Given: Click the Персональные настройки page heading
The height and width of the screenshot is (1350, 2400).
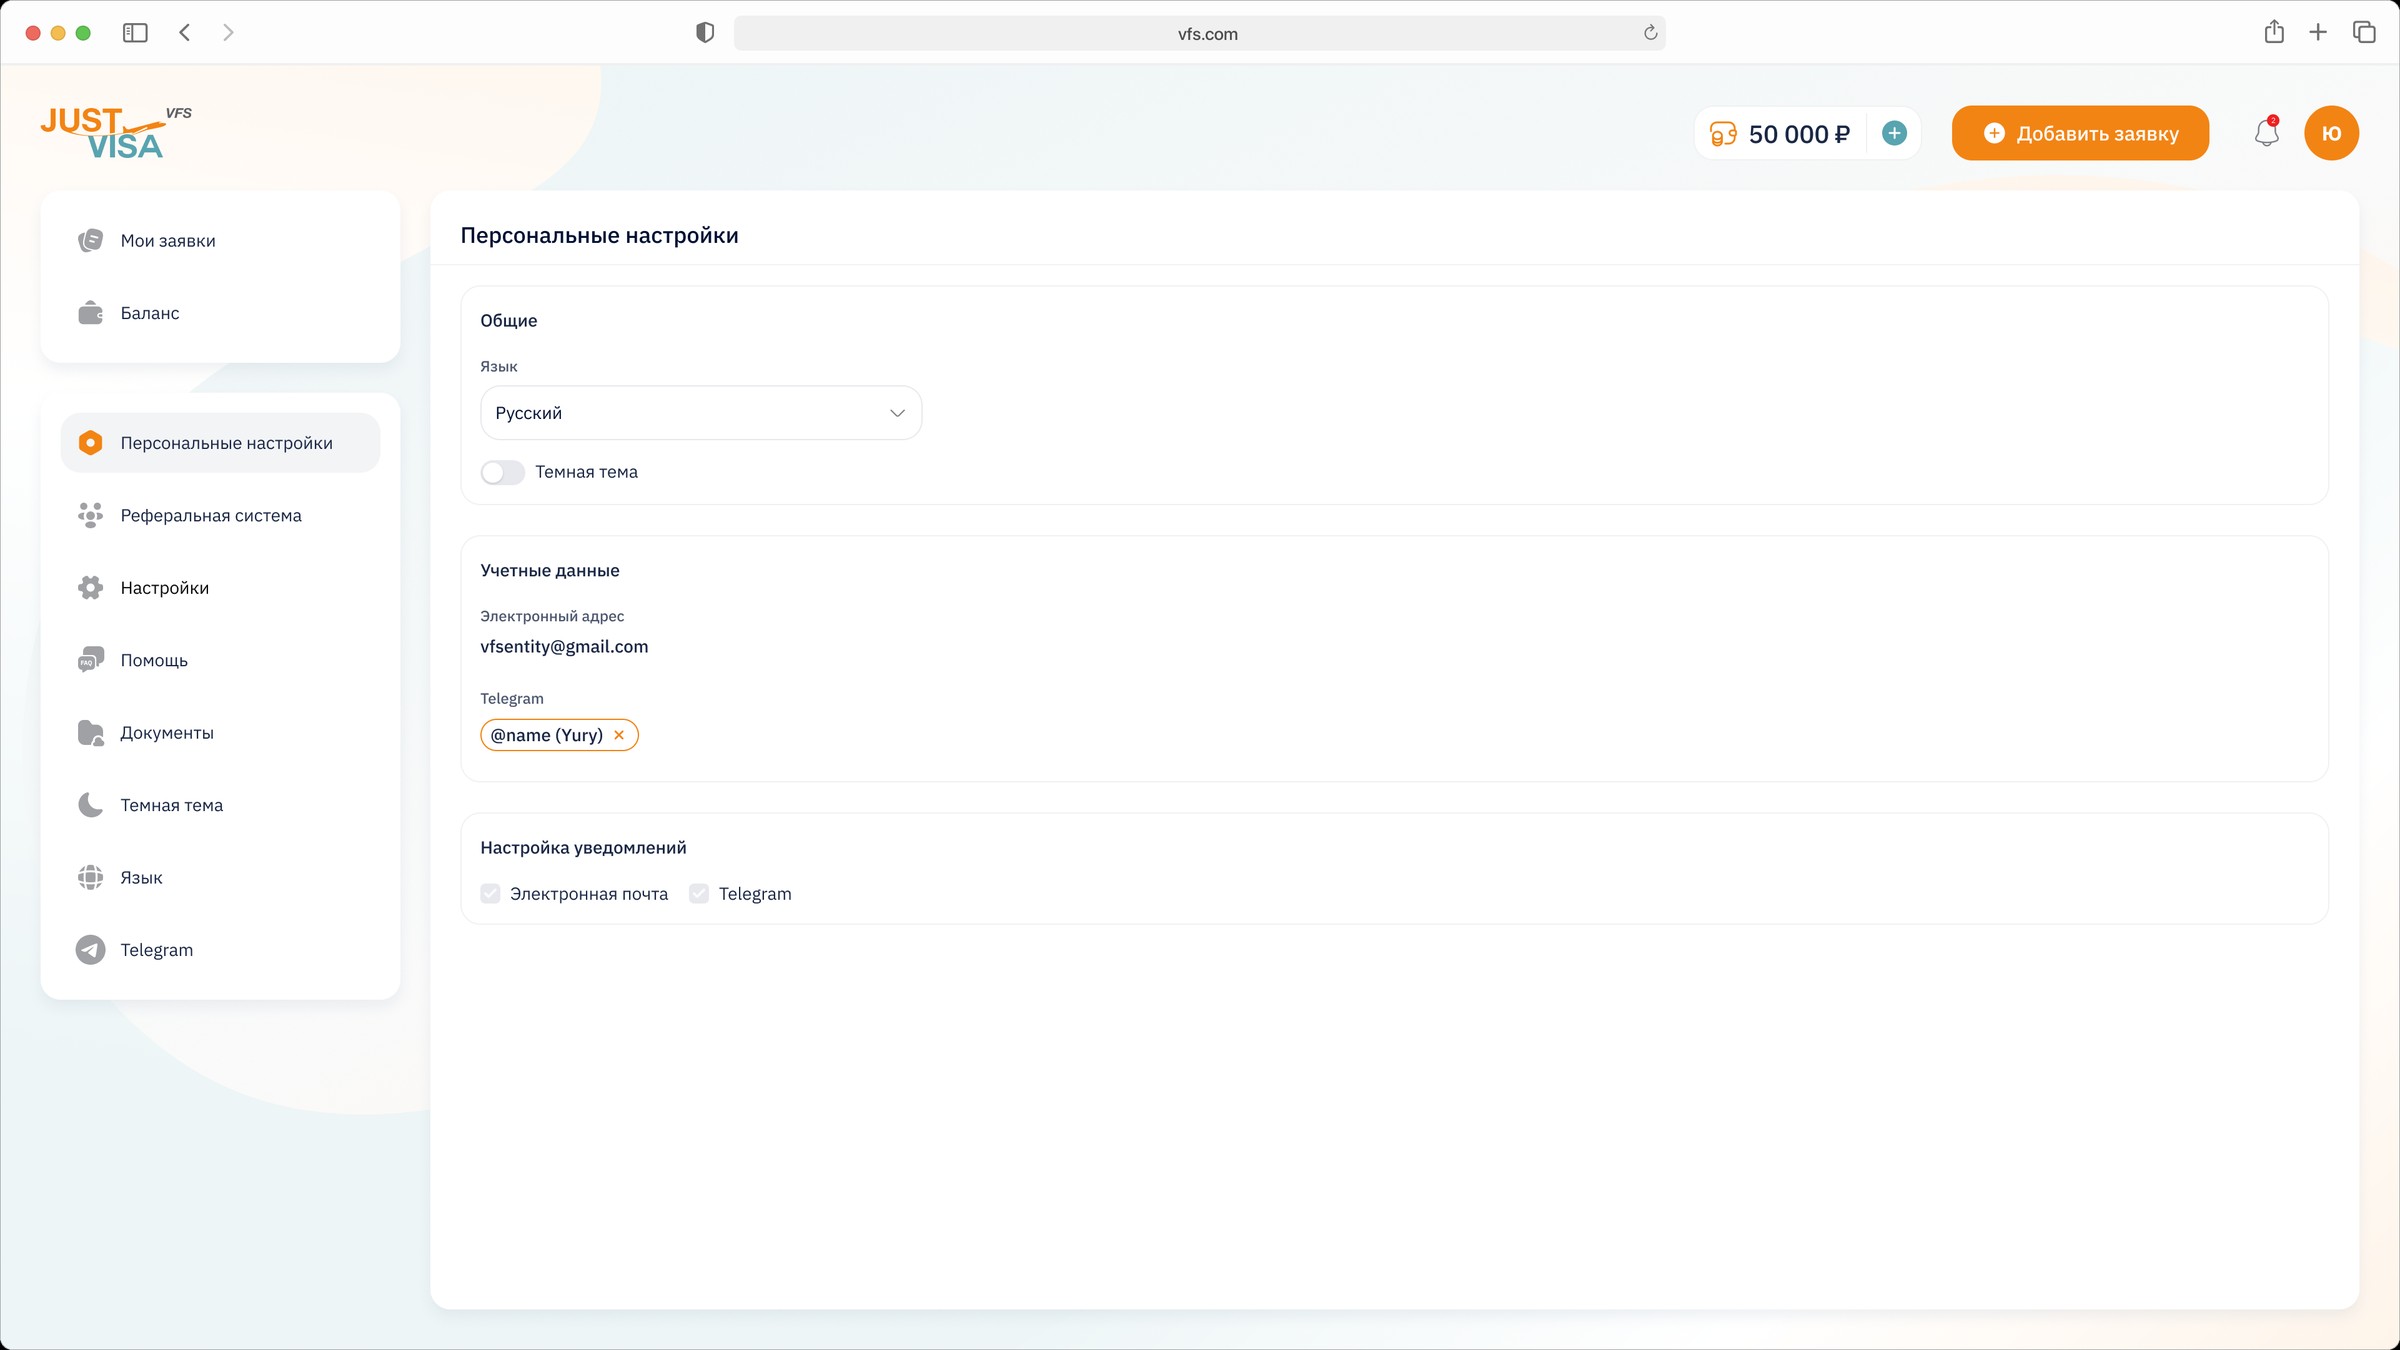Looking at the screenshot, I should point(599,236).
